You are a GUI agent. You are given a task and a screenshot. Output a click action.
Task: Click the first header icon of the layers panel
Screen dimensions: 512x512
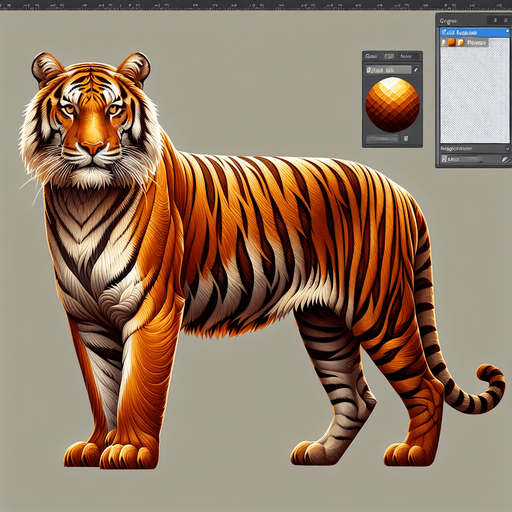(x=495, y=20)
